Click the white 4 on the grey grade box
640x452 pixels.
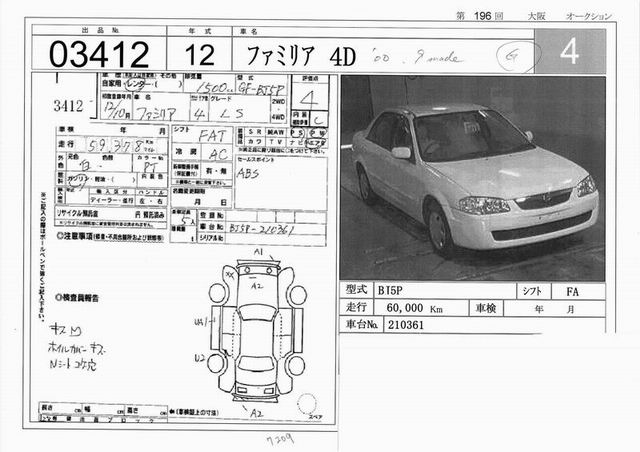569,51
